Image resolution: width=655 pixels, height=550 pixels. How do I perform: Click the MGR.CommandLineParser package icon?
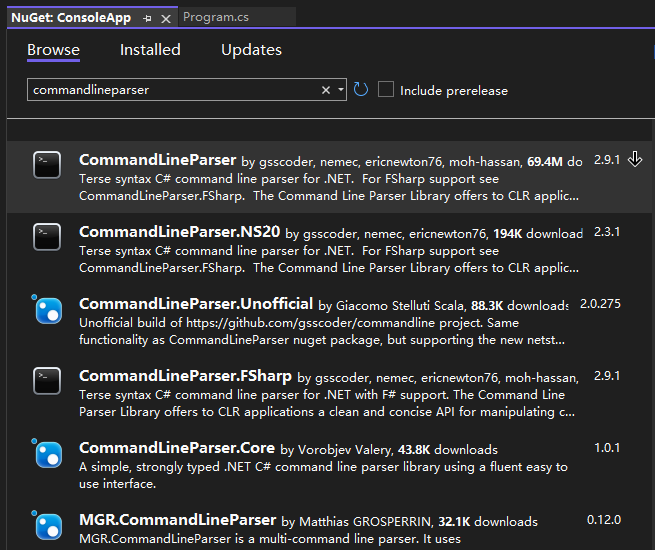[48, 525]
